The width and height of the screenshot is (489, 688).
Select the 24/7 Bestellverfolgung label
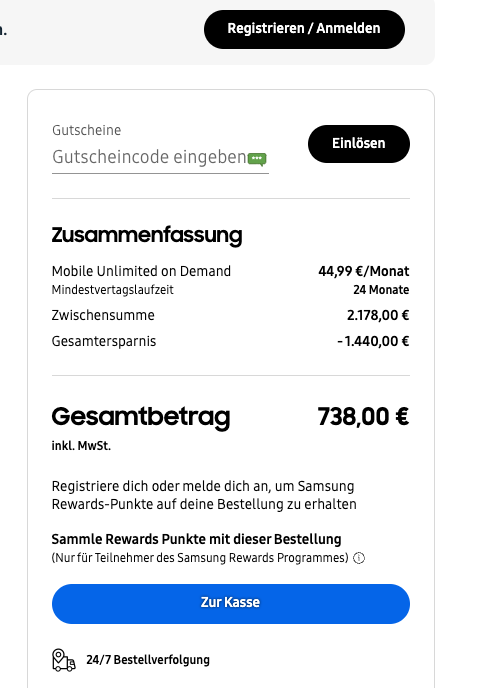coord(148,660)
